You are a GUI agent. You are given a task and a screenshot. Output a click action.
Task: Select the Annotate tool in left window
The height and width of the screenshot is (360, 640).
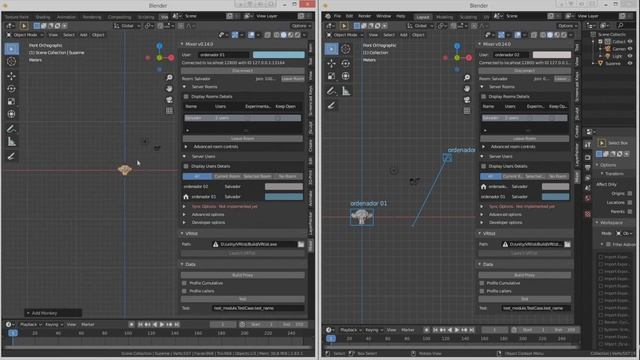click(11, 129)
